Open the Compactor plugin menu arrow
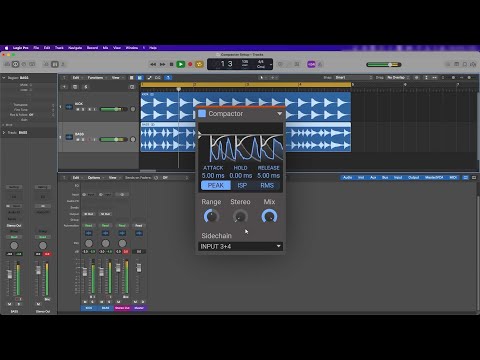 [279, 114]
